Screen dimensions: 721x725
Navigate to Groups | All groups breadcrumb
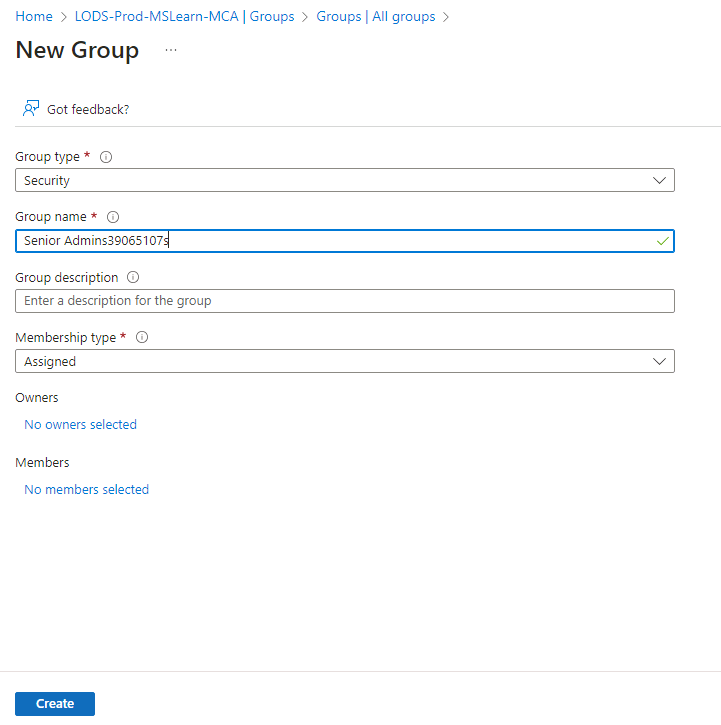375,17
